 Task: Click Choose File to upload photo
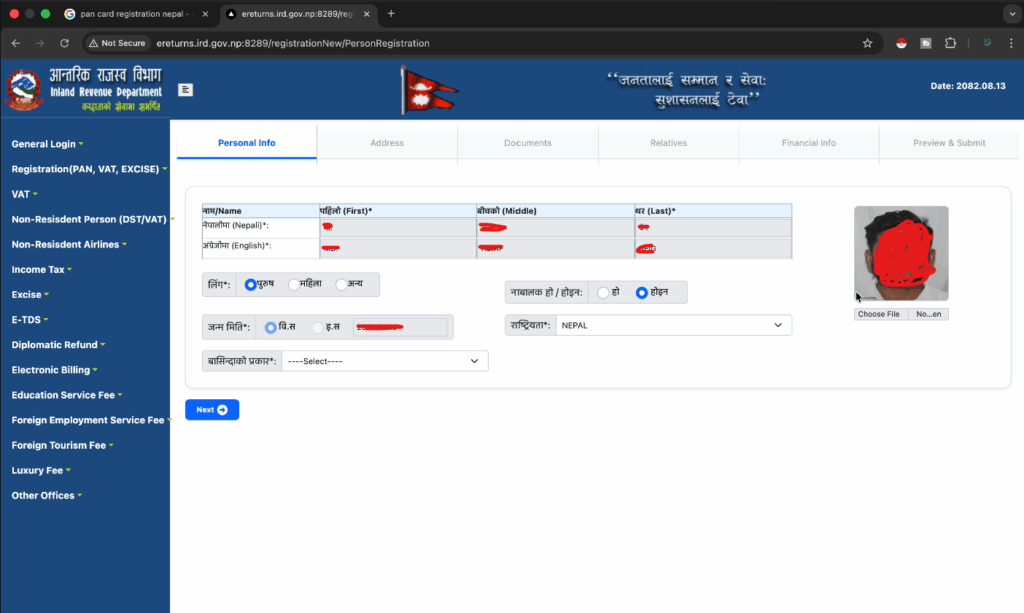point(879,314)
